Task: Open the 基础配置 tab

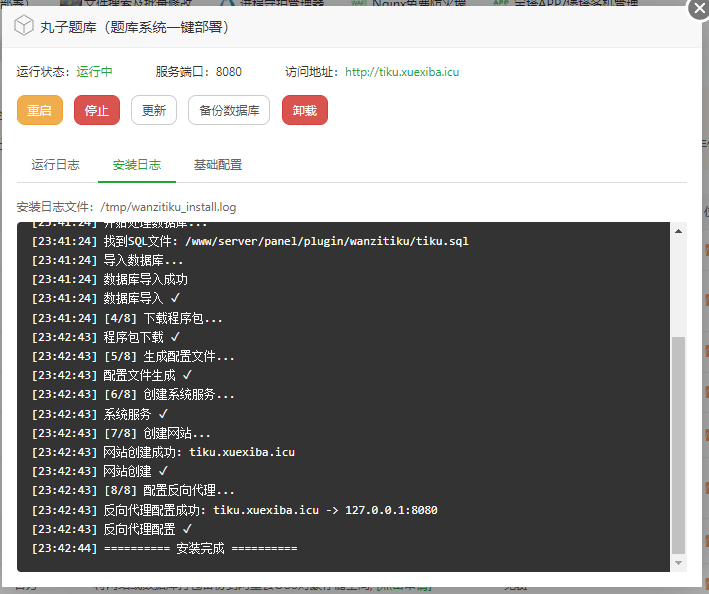Action: (218, 165)
